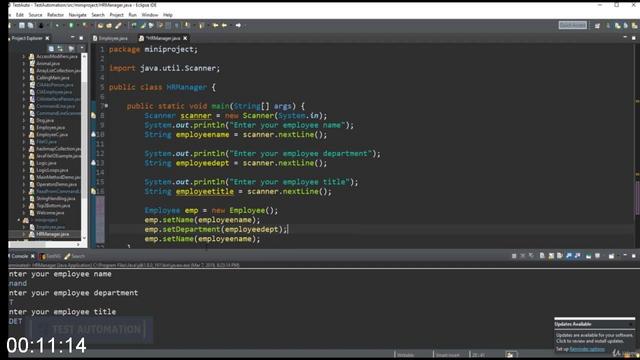Open the Window menu
This screenshot has height=360, width=640.
[x=150, y=15]
